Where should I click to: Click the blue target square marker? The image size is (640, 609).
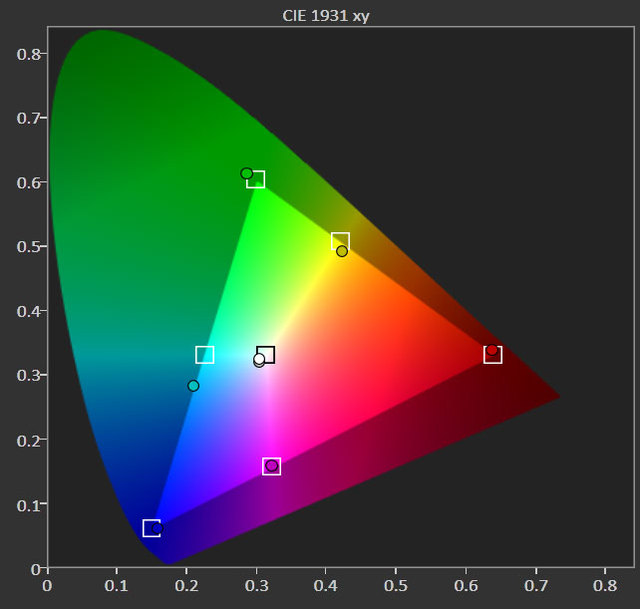151,528
